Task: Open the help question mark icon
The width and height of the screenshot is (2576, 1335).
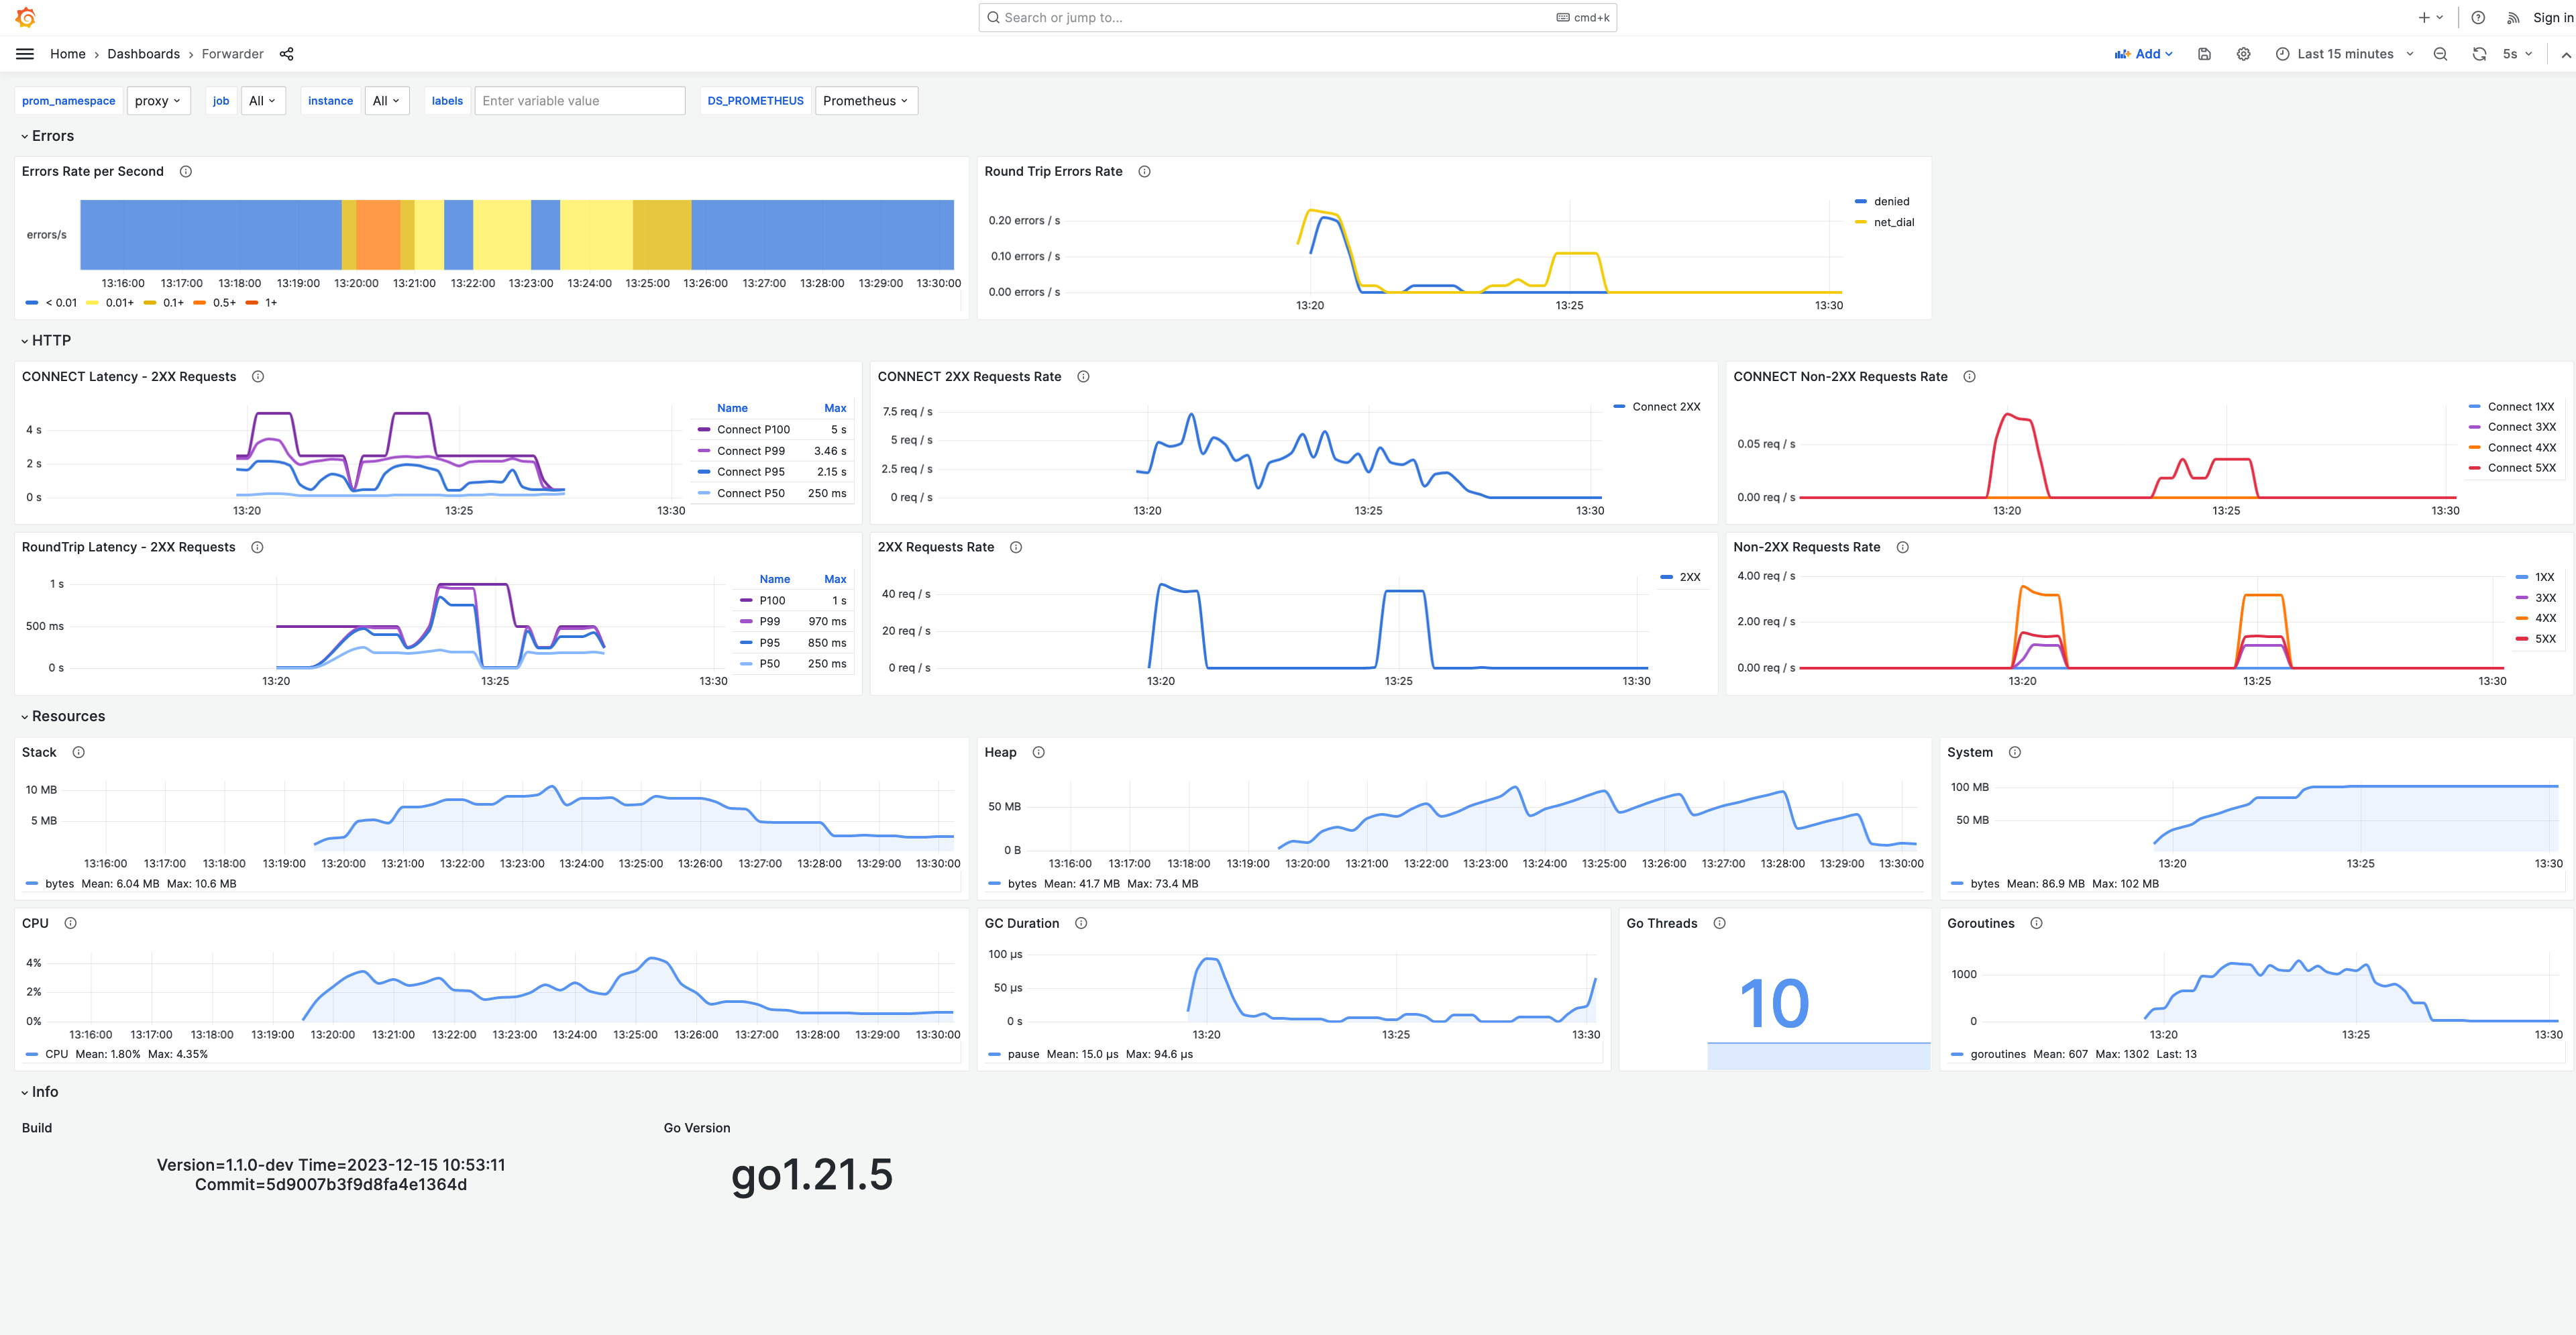Action: (x=2478, y=17)
